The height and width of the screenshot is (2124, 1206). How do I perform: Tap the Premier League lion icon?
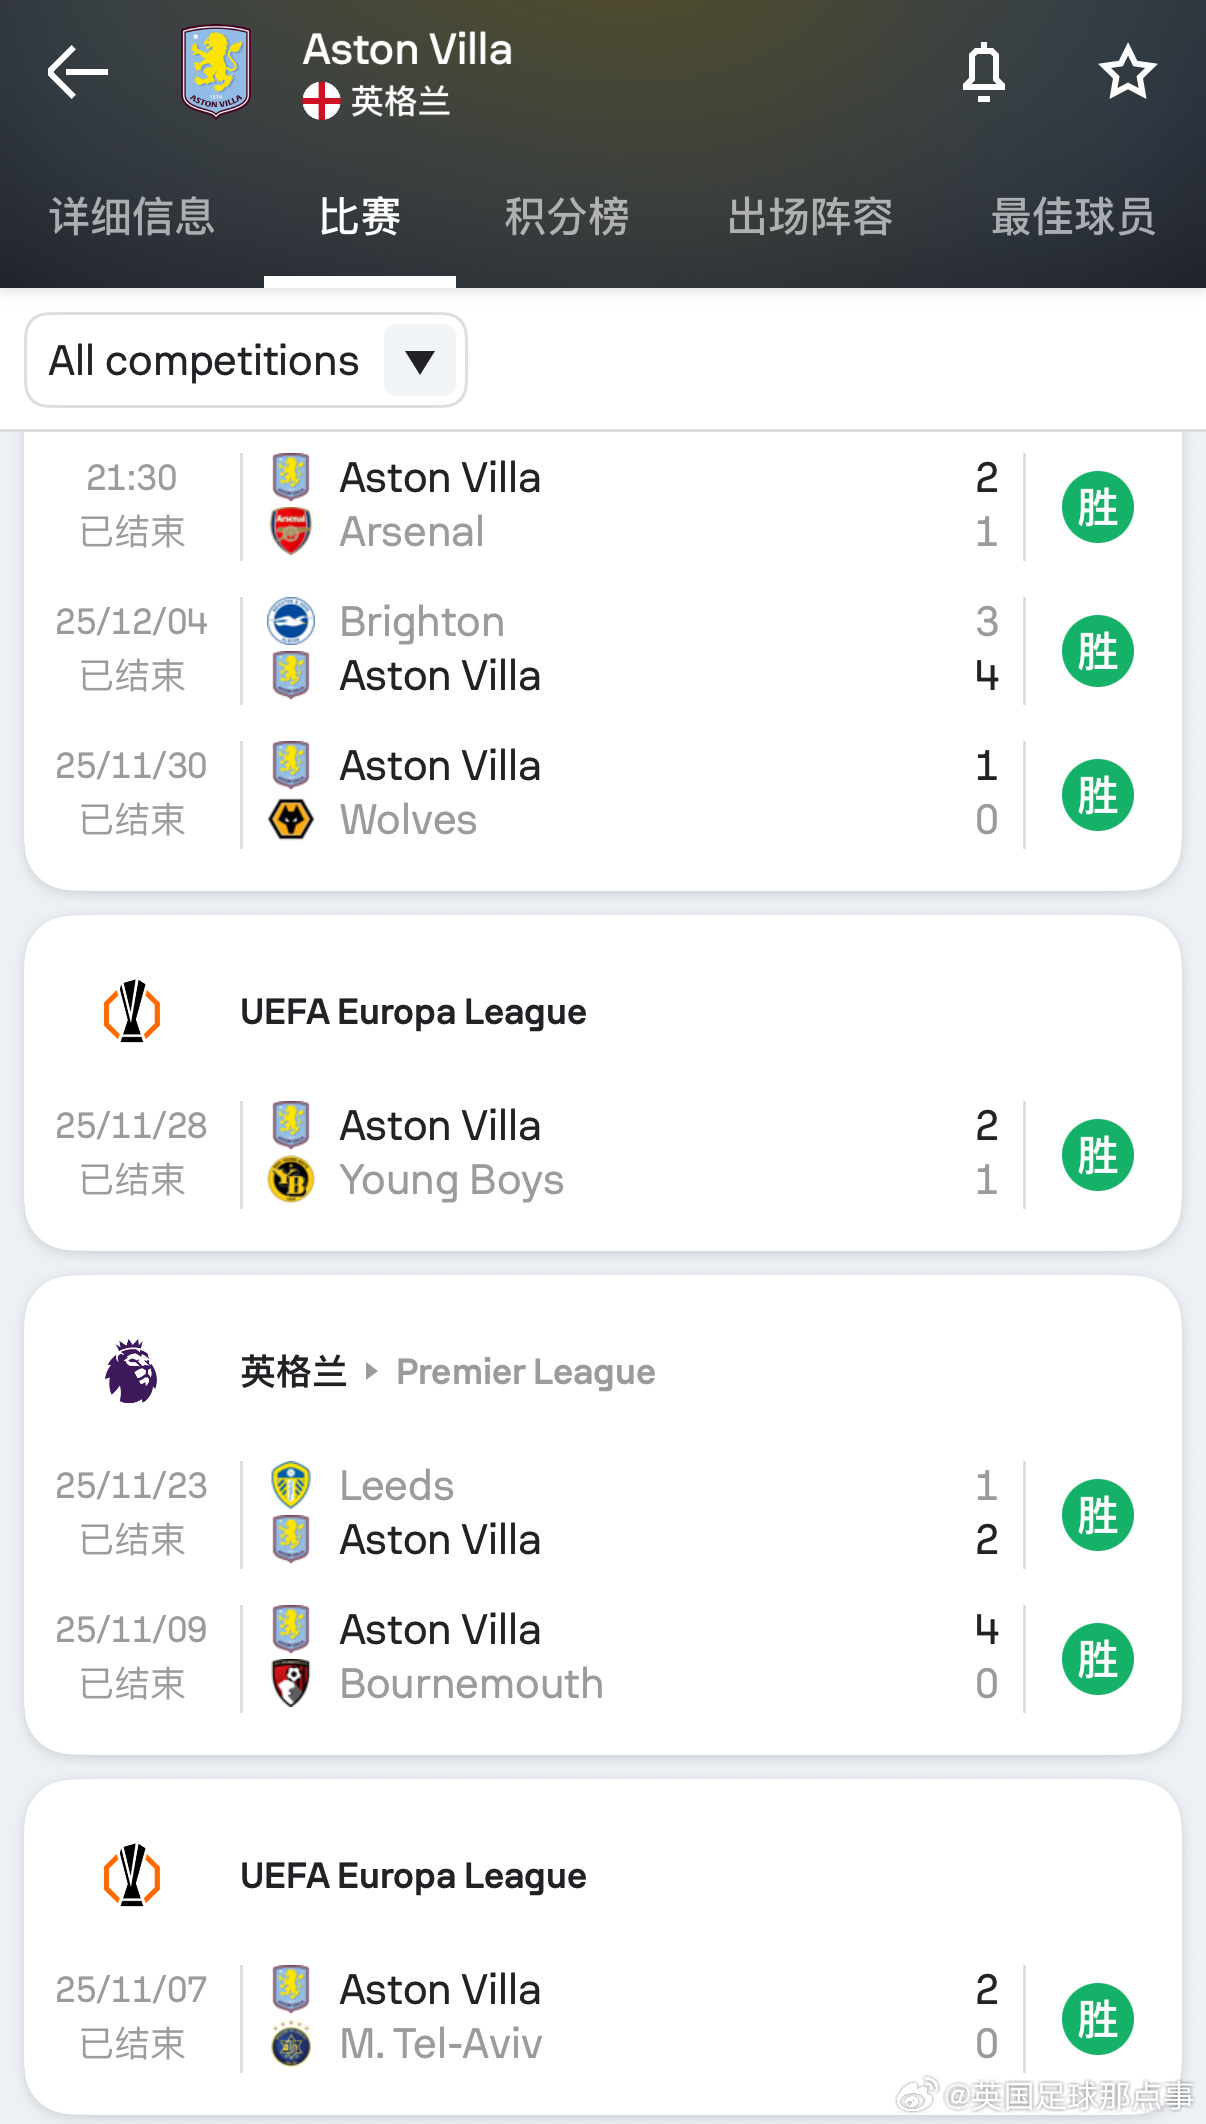click(x=132, y=1372)
